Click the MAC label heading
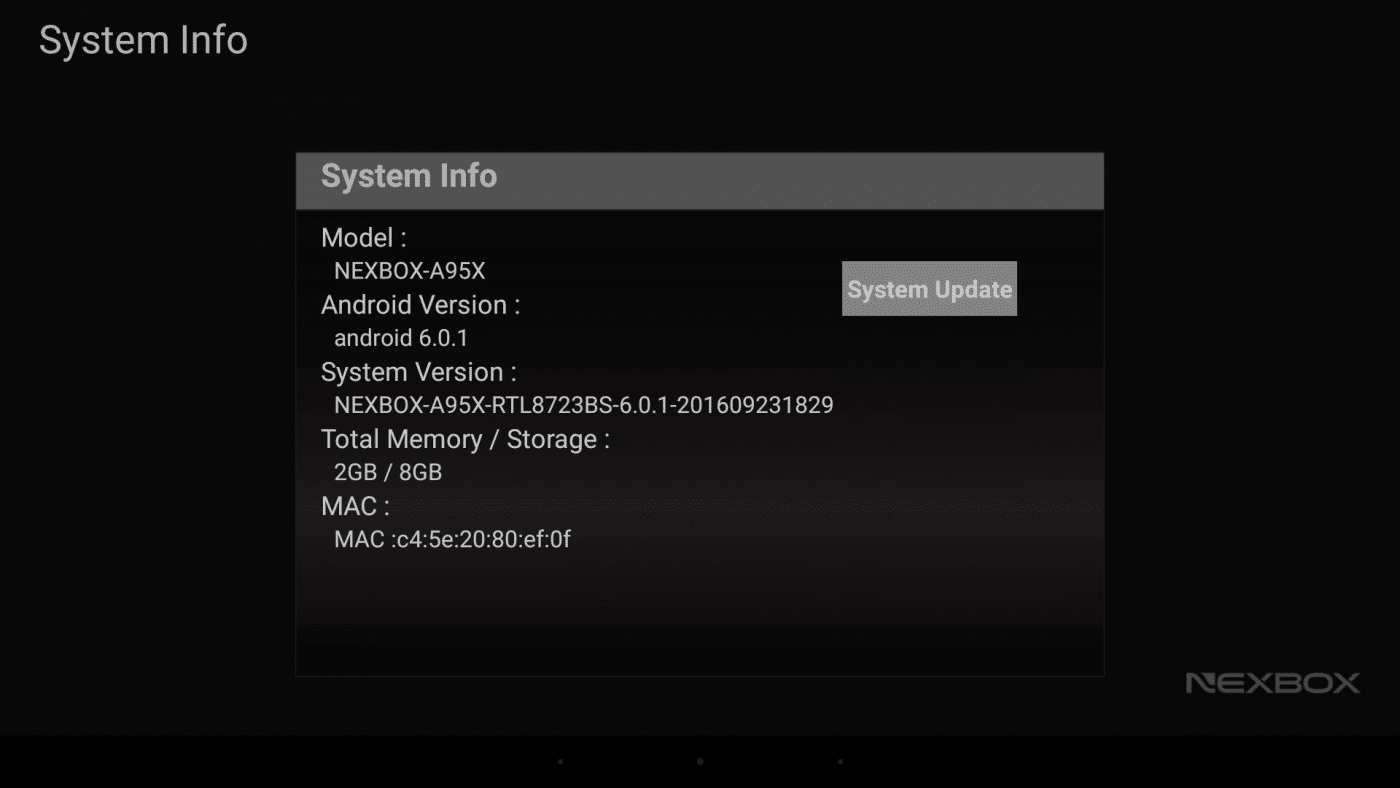1400x788 pixels. coord(355,506)
